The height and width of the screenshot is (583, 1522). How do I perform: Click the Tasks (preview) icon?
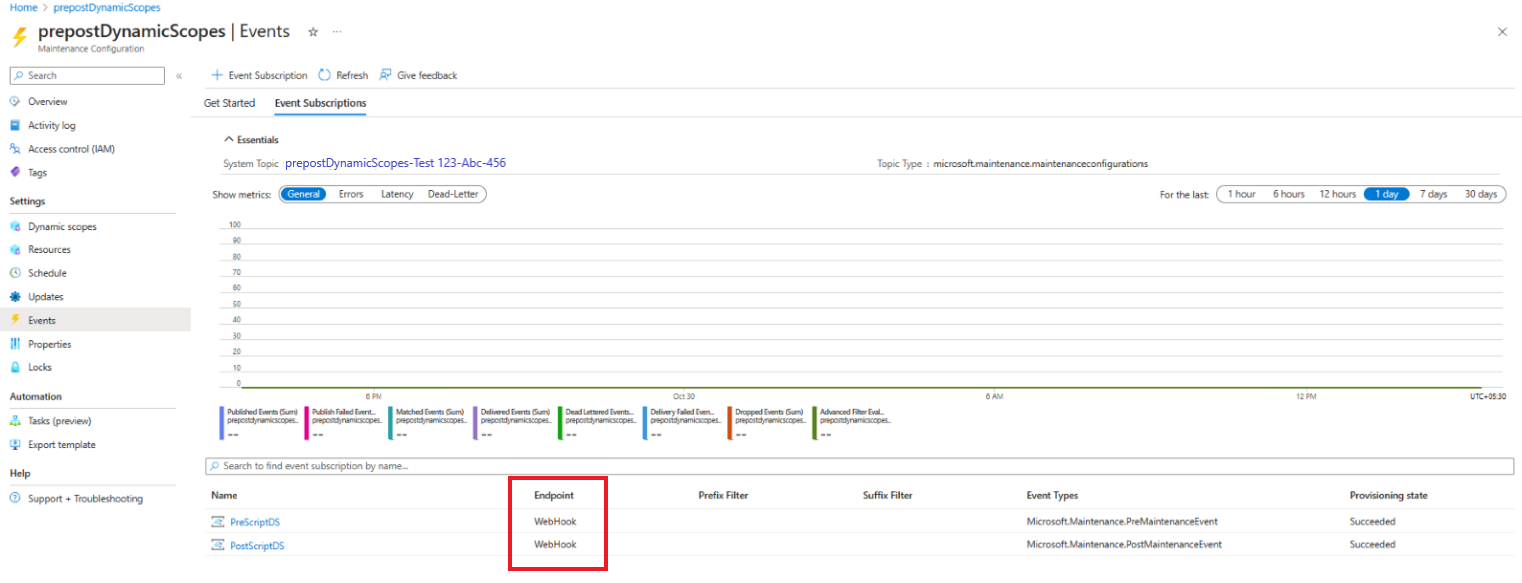(x=15, y=421)
